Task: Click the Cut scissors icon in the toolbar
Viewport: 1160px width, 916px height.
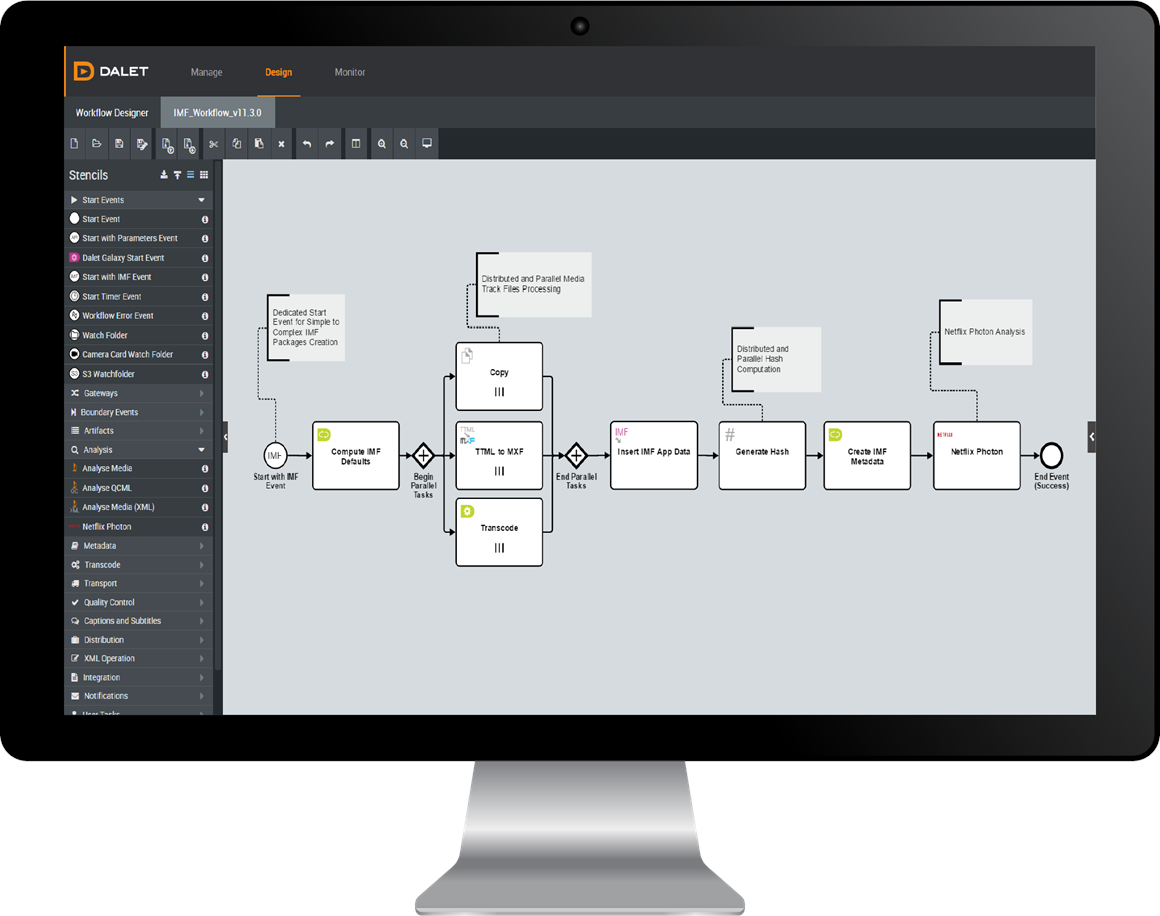Action: (213, 144)
